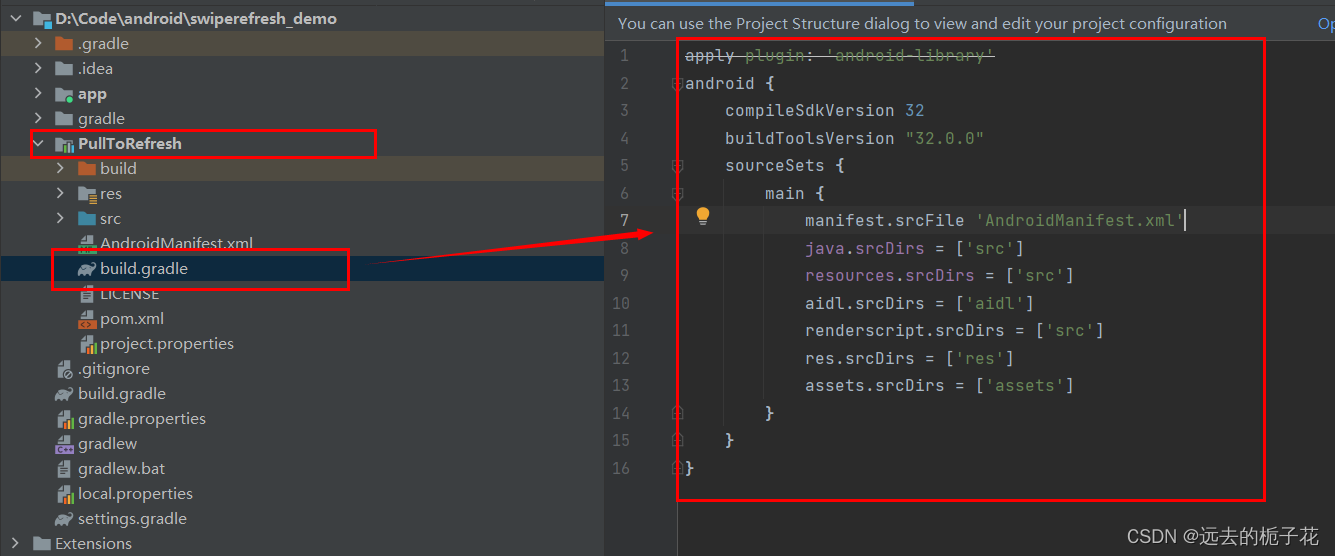1335x556 pixels.
Task: Click the resources.srcDirs code line
Action: 939,275
